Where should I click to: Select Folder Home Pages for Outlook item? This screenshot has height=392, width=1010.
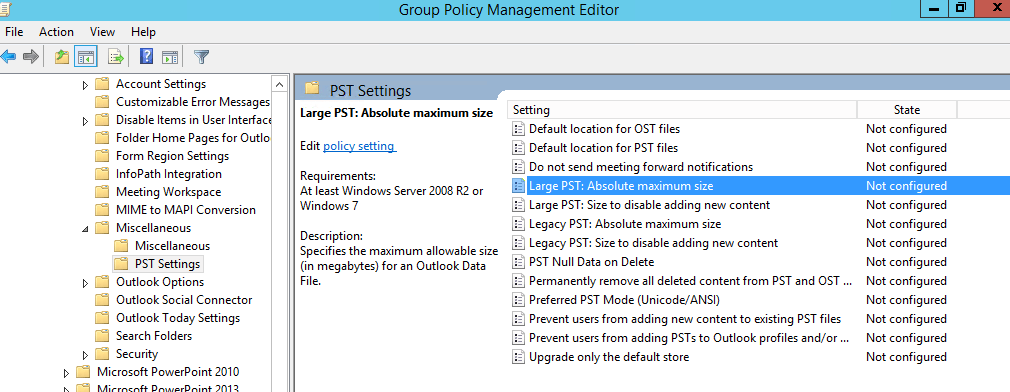[193, 138]
